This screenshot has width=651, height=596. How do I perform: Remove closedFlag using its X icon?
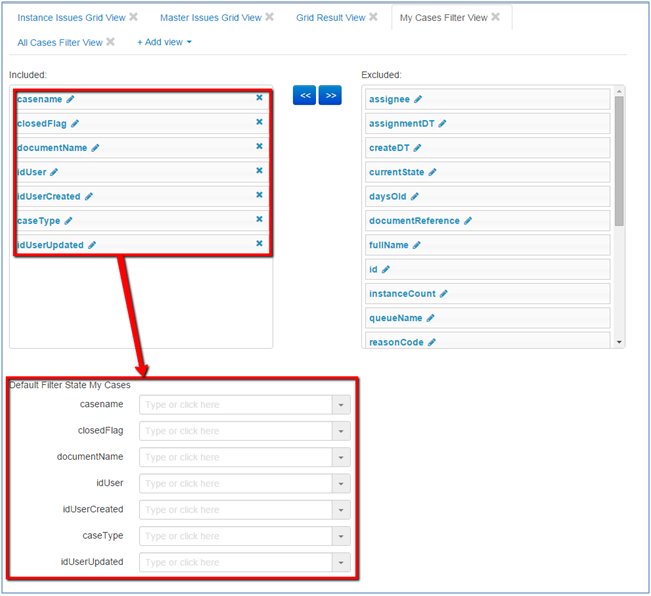click(259, 122)
